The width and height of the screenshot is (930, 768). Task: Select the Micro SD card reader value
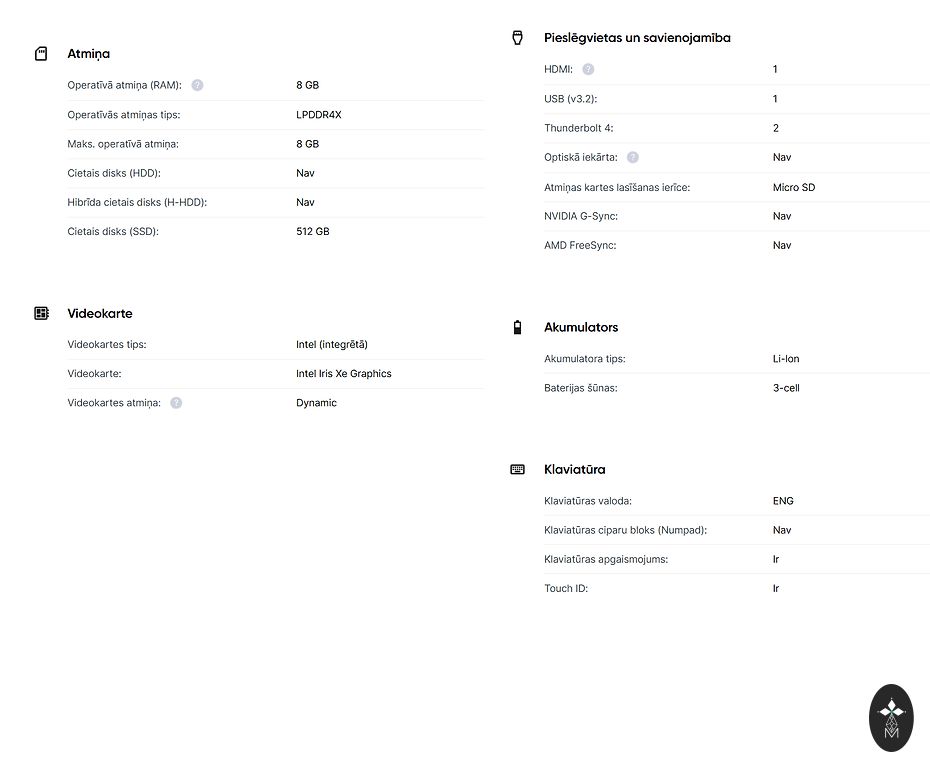[794, 187]
